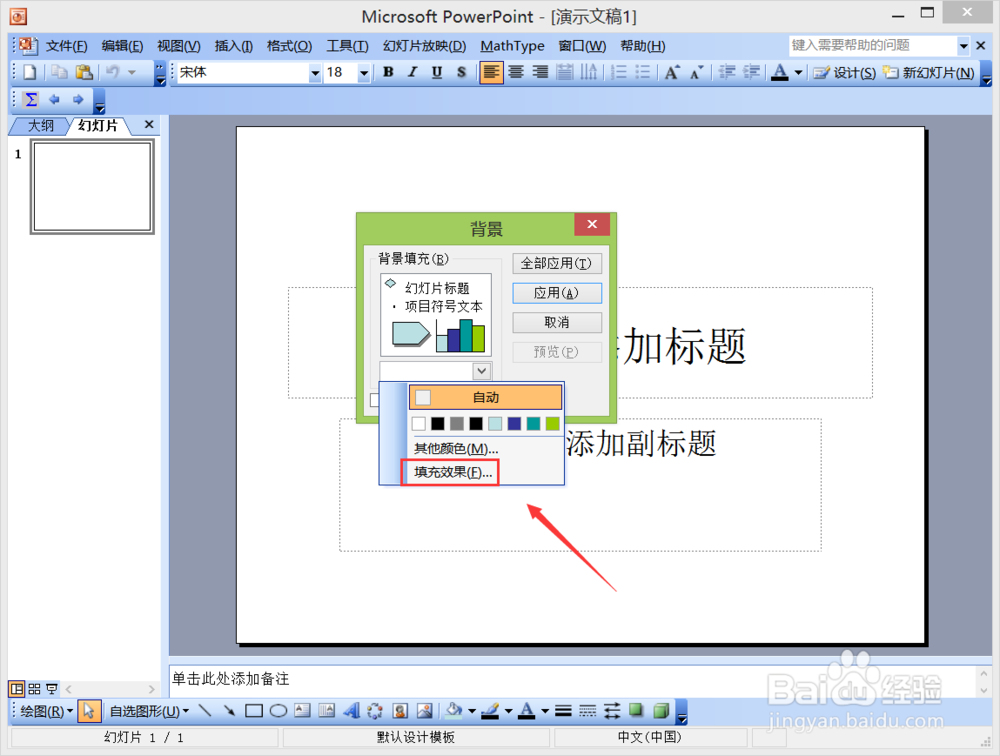The height and width of the screenshot is (756, 1000).
Task: Switch to the 大纲 Outline tab
Action: pyautogui.click(x=41, y=126)
